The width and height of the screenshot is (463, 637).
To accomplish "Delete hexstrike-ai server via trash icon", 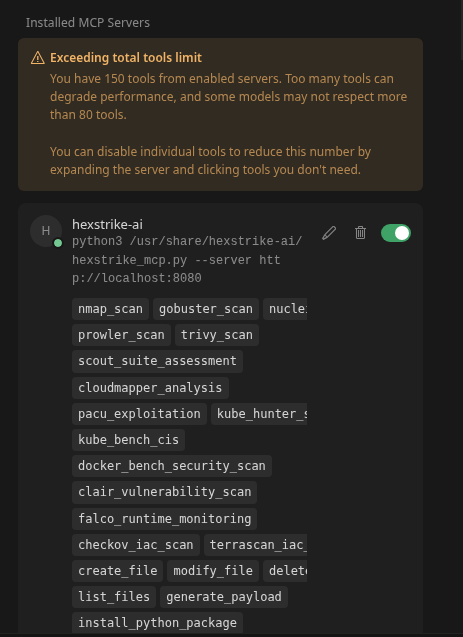I will pyautogui.click(x=360, y=233).
